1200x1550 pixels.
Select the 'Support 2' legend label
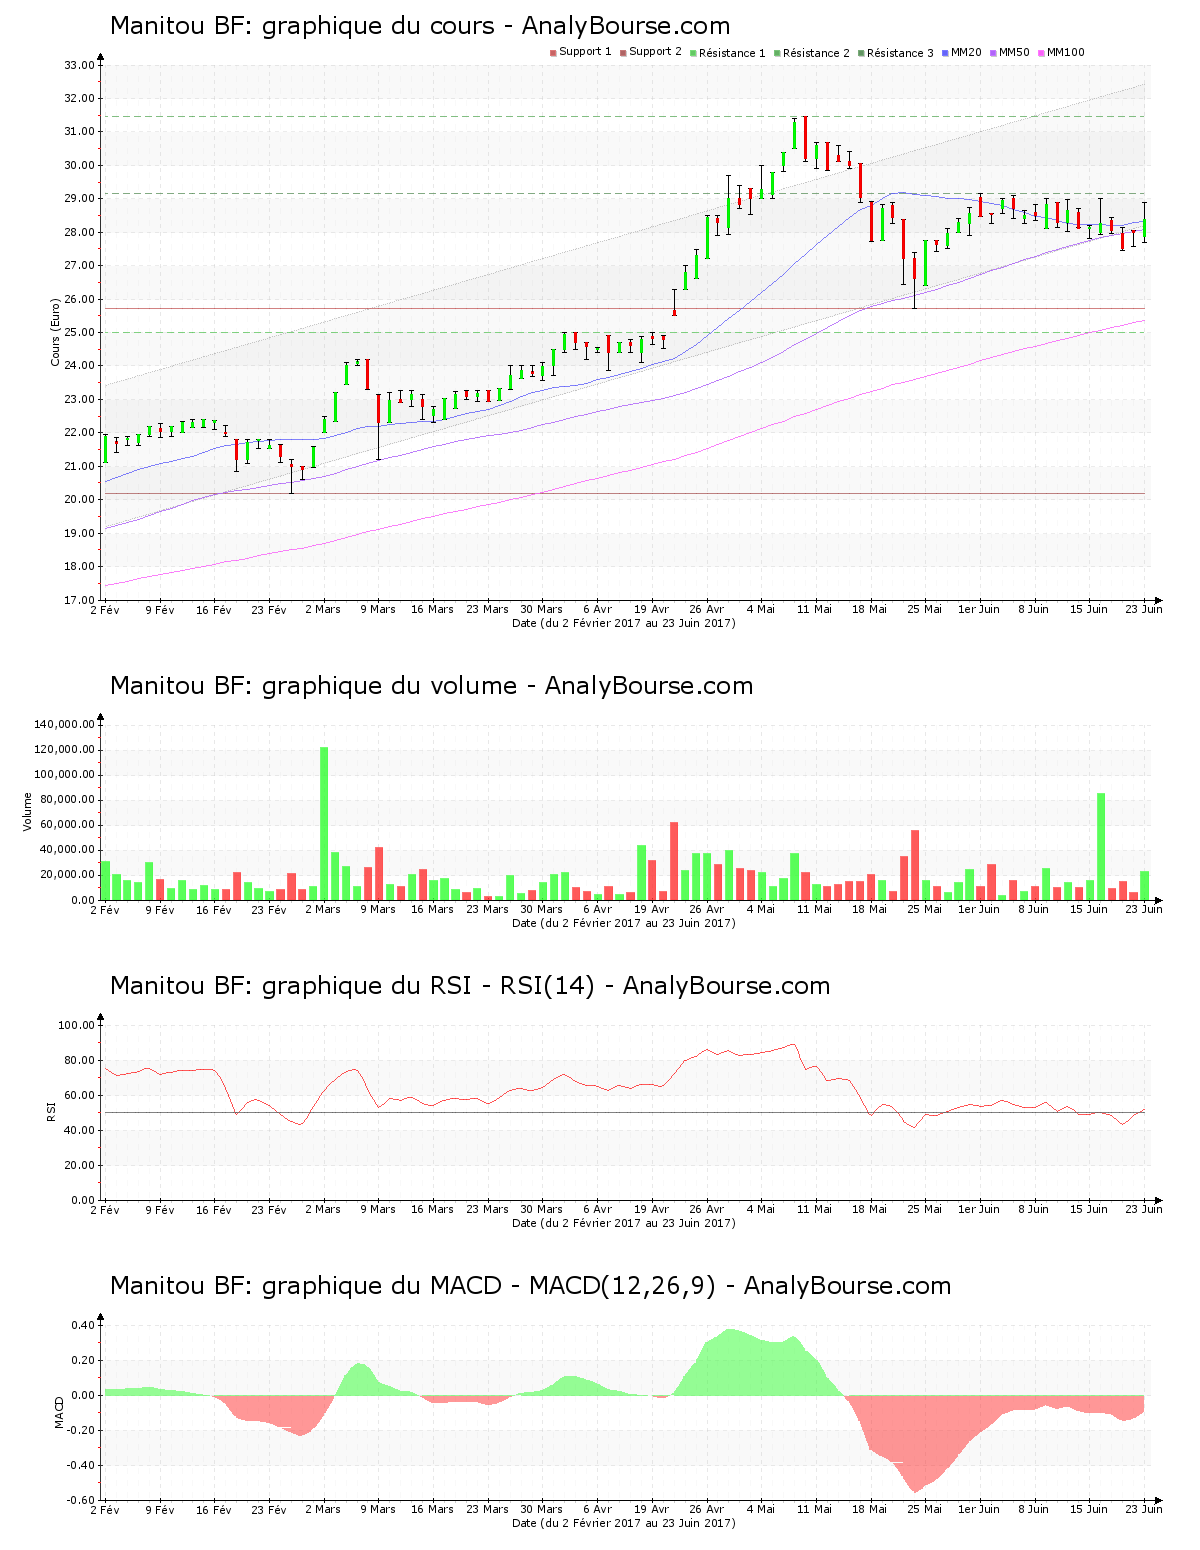click(655, 52)
